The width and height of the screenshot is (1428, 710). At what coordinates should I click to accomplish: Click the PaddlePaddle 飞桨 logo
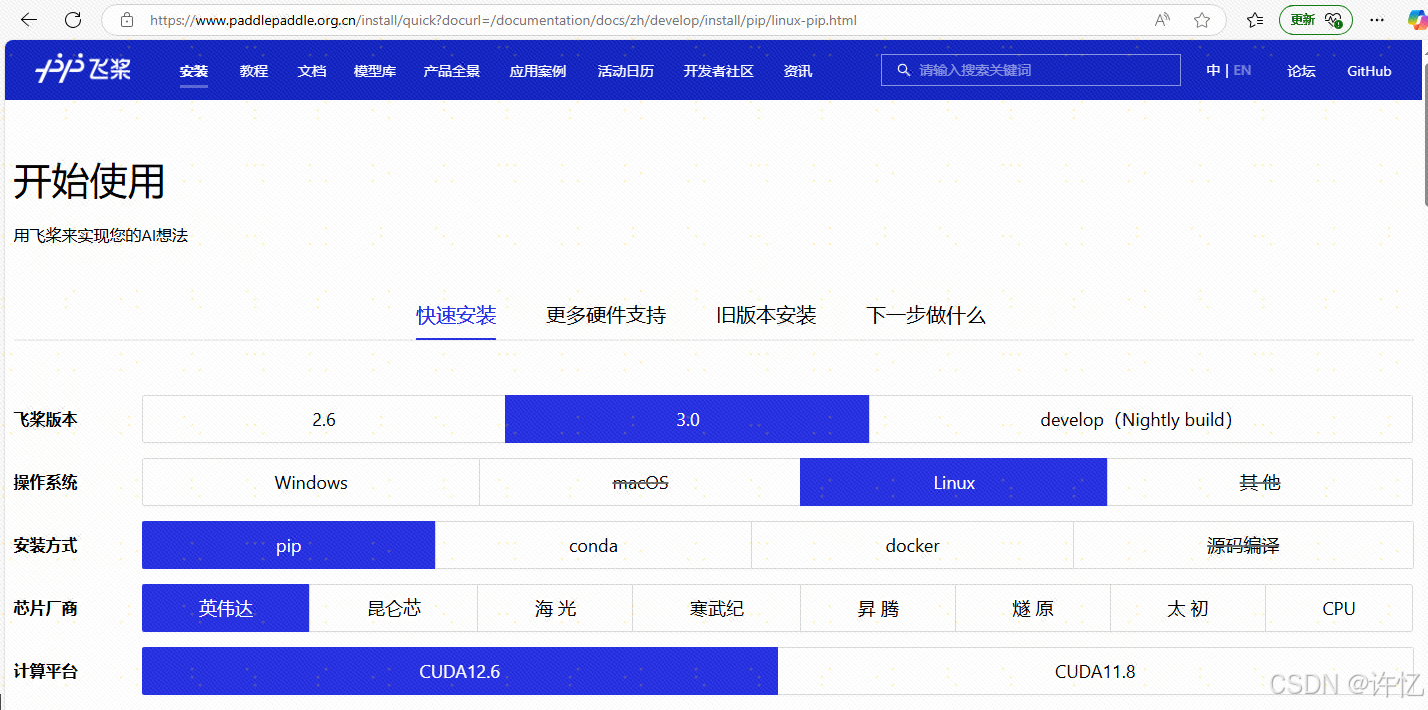point(82,70)
